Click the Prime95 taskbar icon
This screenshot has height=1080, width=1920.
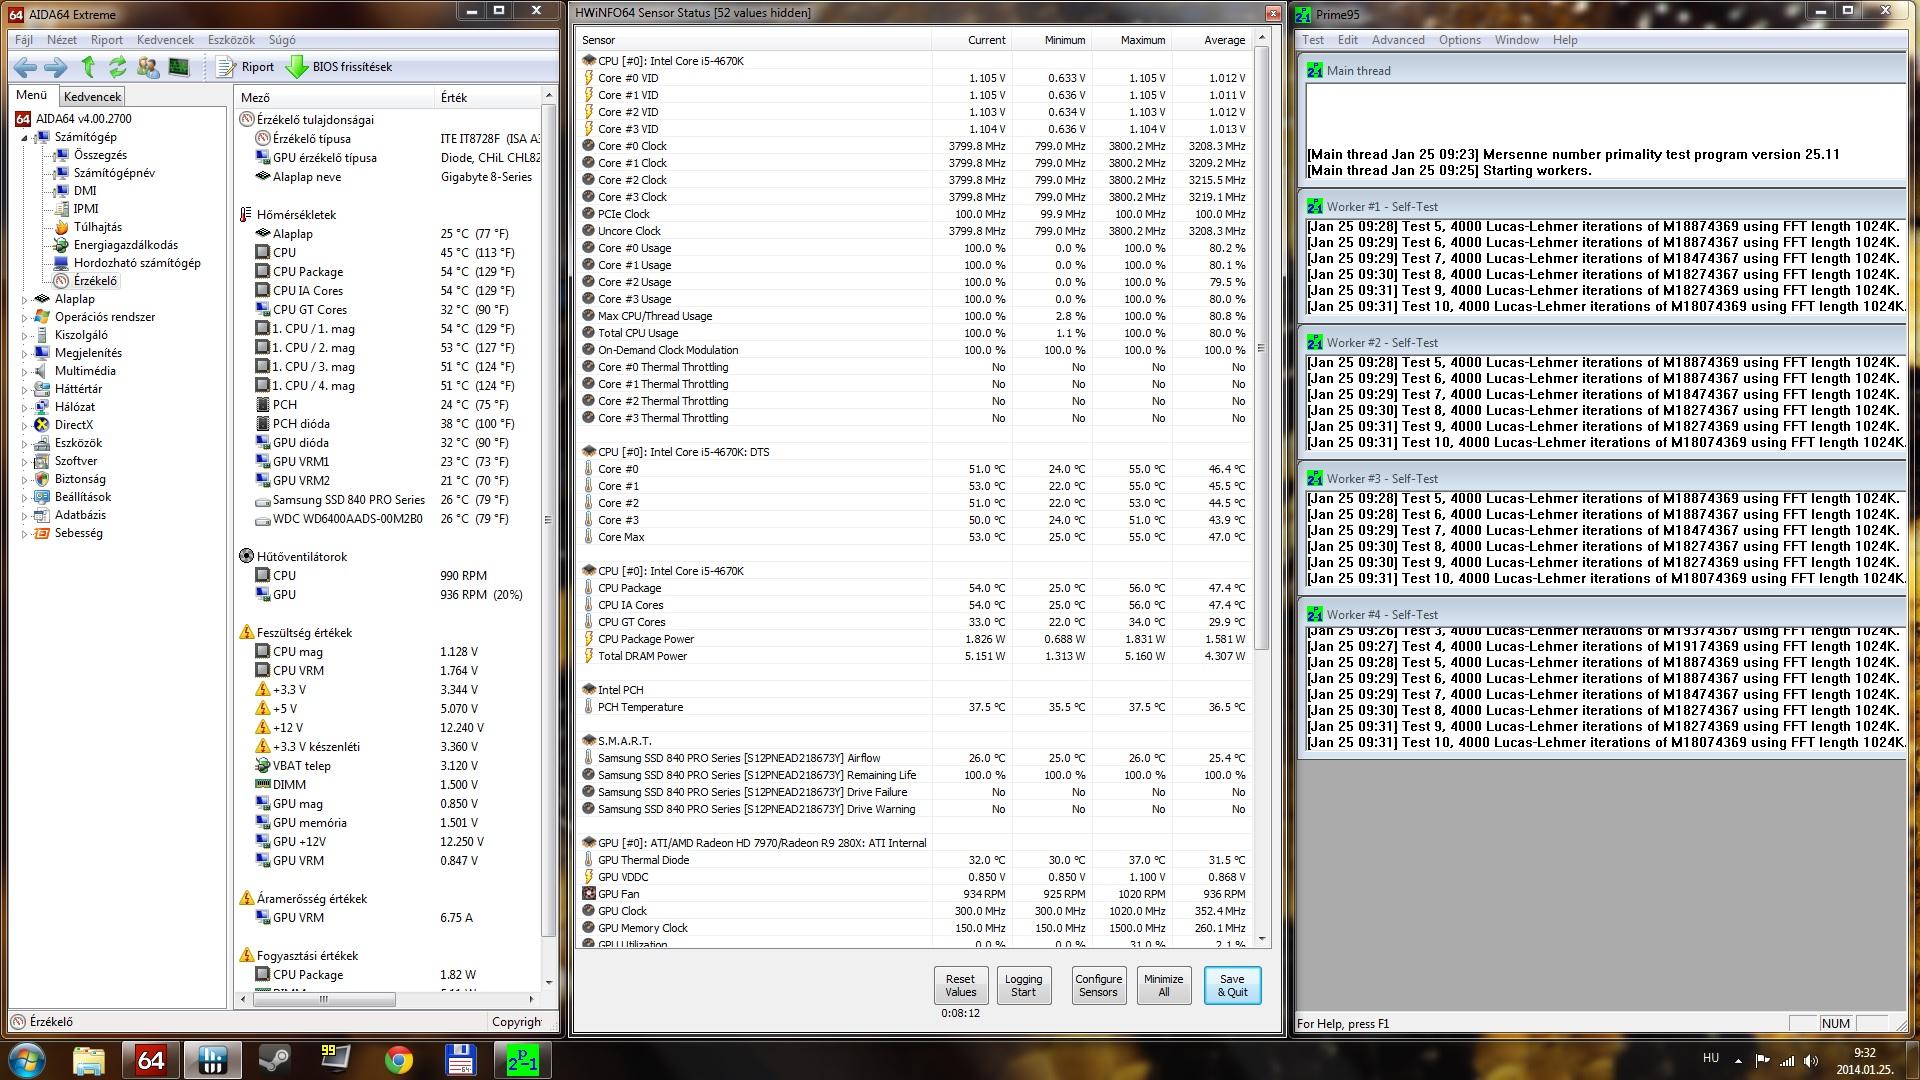522,1060
